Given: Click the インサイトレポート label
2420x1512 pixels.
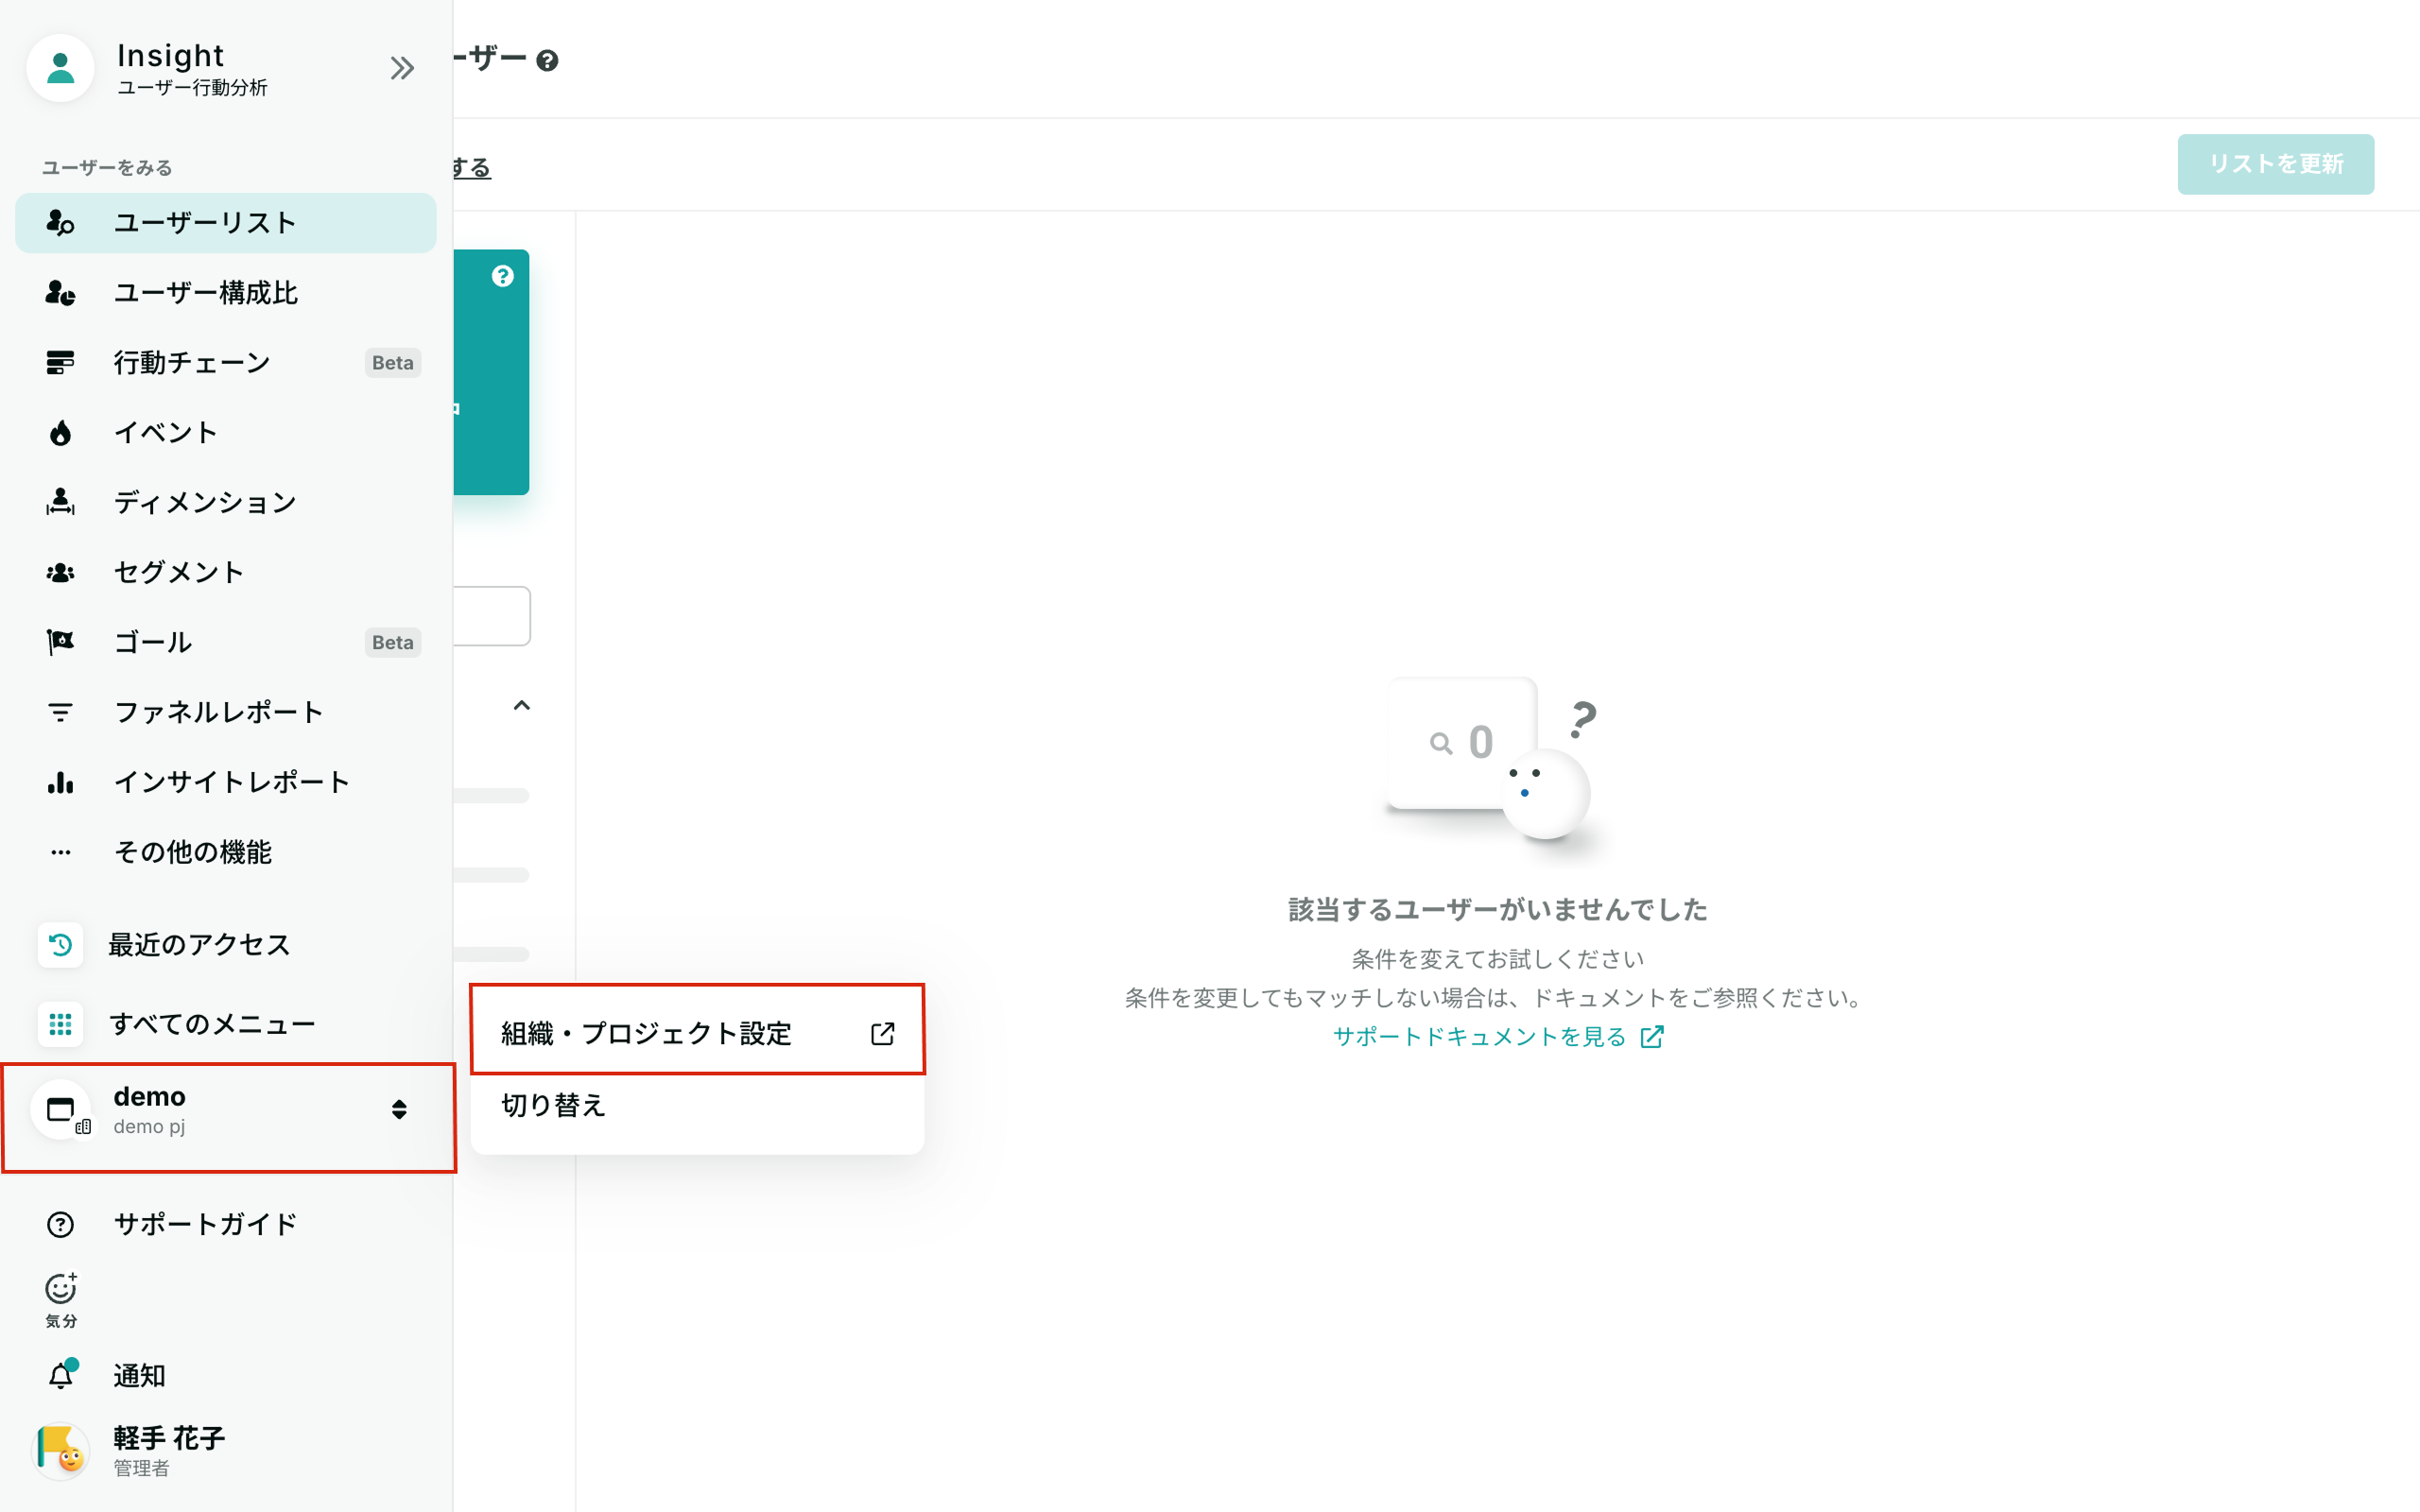Looking at the screenshot, I should pyautogui.click(x=232, y=782).
